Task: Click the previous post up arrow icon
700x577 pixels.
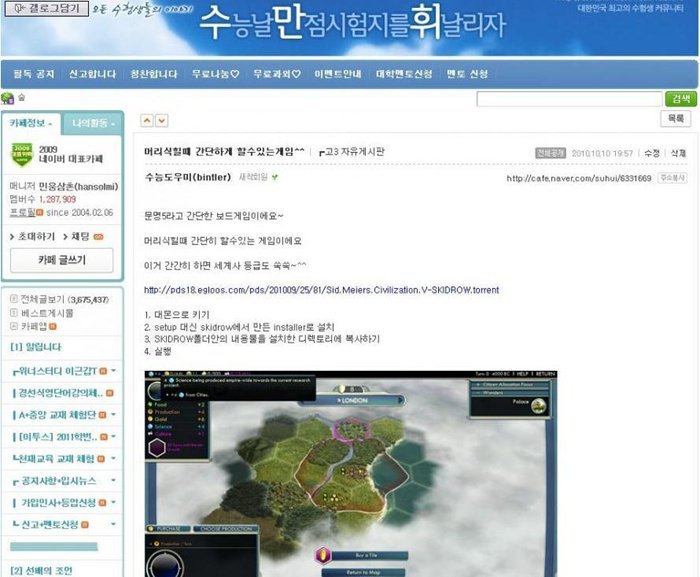Action: [x=147, y=121]
